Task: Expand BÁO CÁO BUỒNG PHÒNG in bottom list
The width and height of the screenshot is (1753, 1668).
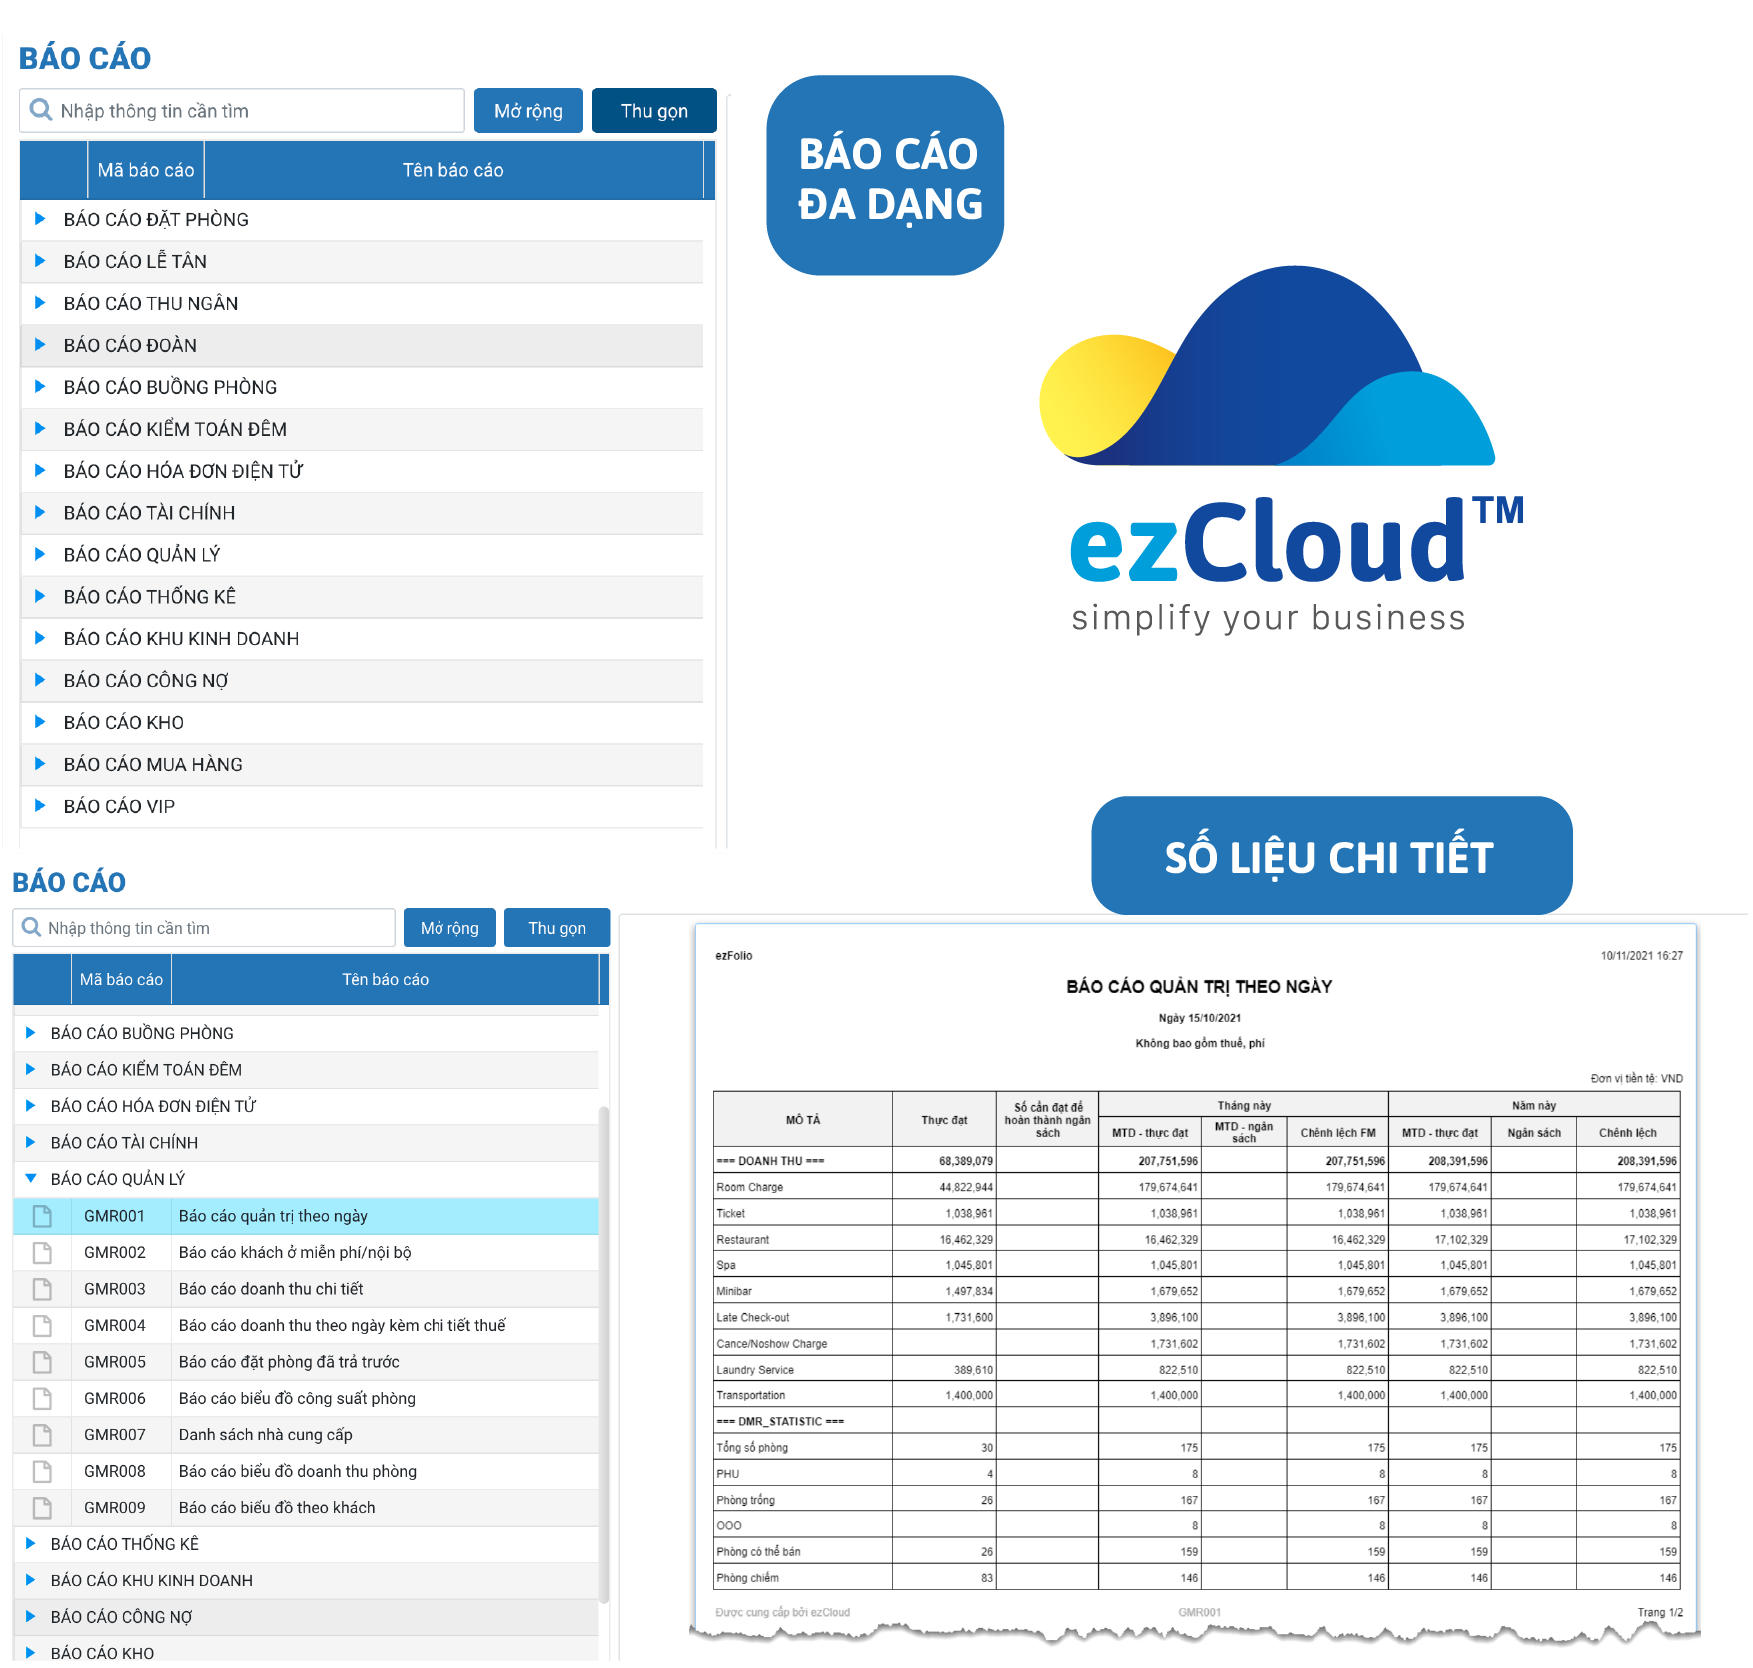Action: pos(31,1033)
